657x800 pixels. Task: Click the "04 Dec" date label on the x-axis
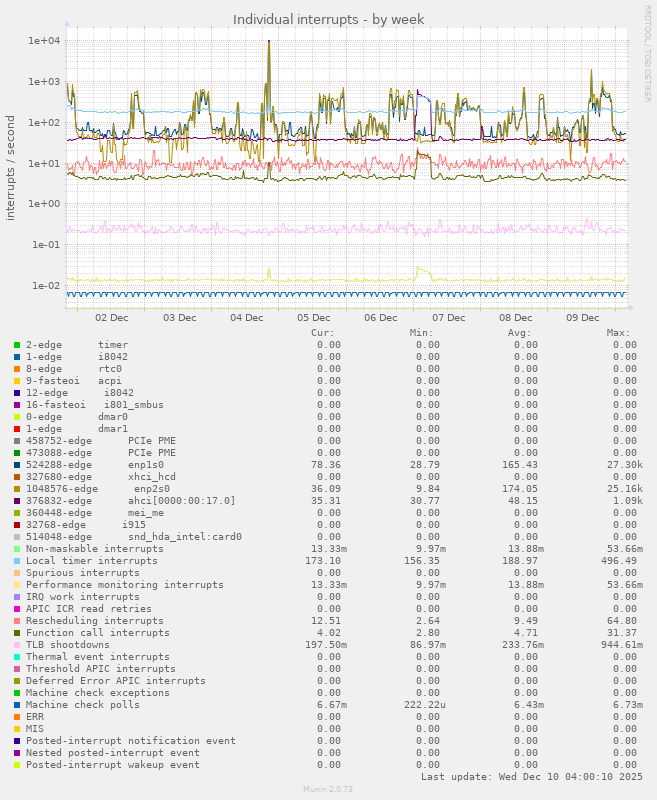tap(246, 318)
